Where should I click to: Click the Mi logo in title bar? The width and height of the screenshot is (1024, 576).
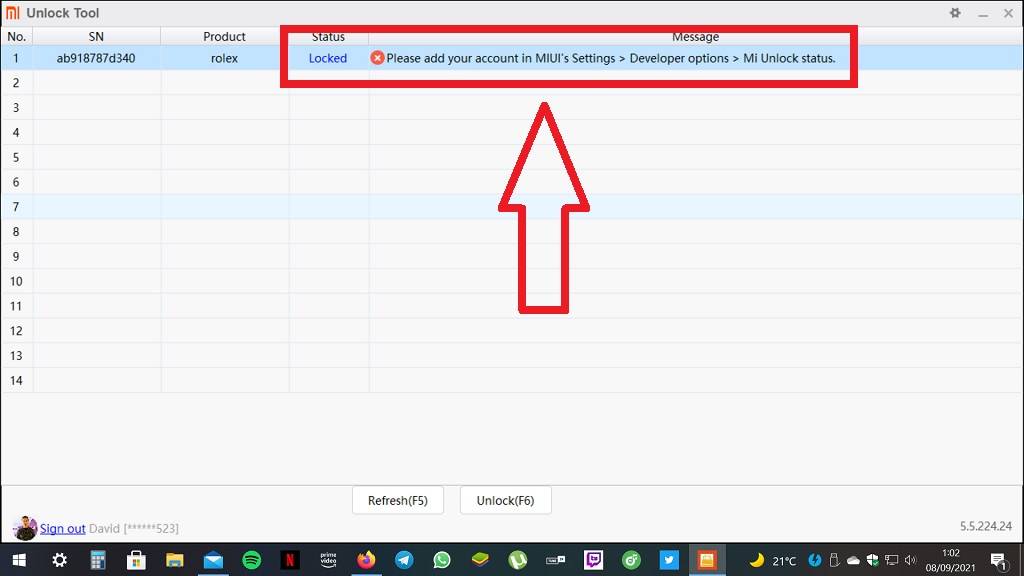[12, 12]
